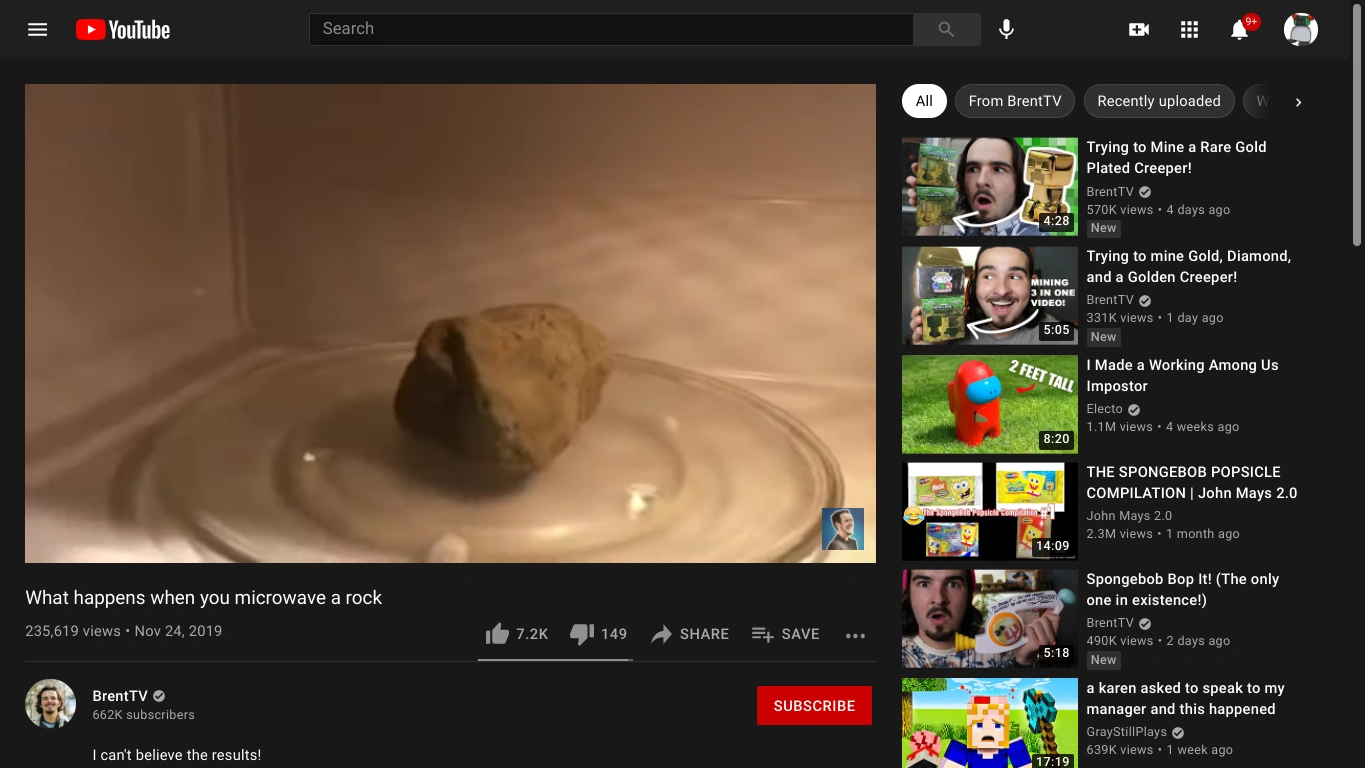Open the YouTube apps grid
This screenshot has width=1365, height=768.
pyautogui.click(x=1189, y=29)
